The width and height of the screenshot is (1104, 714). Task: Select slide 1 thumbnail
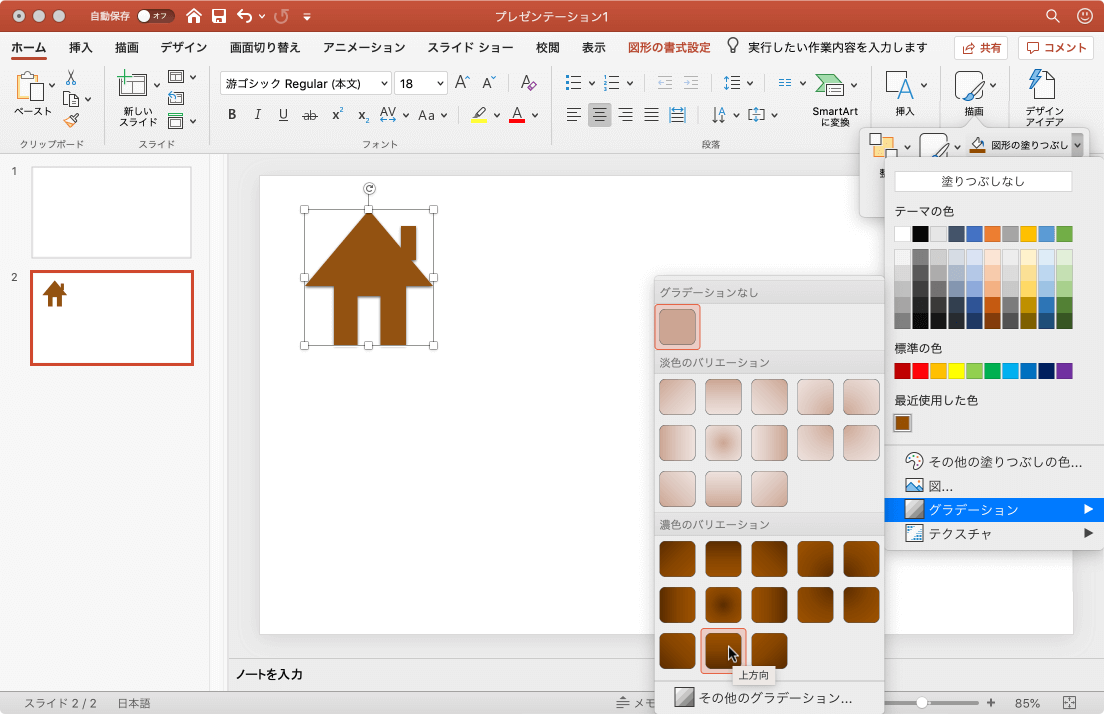coord(111,212)
